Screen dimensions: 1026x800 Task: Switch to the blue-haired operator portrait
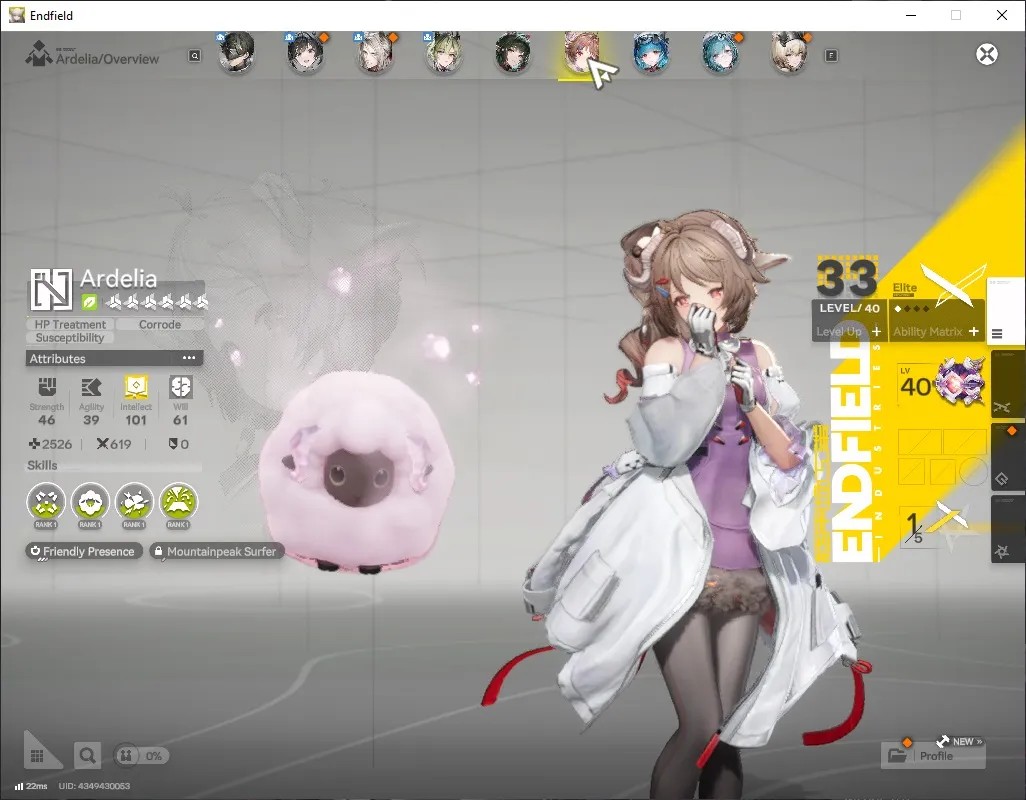click(650, 52)
